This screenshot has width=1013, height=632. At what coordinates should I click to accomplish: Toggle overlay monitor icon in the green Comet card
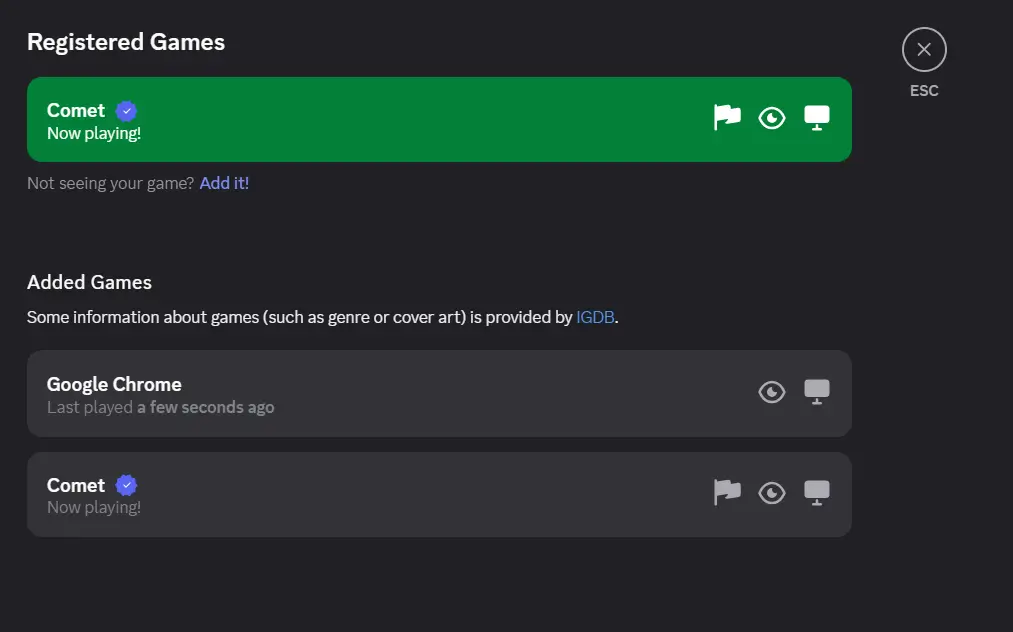coord(817,119)
